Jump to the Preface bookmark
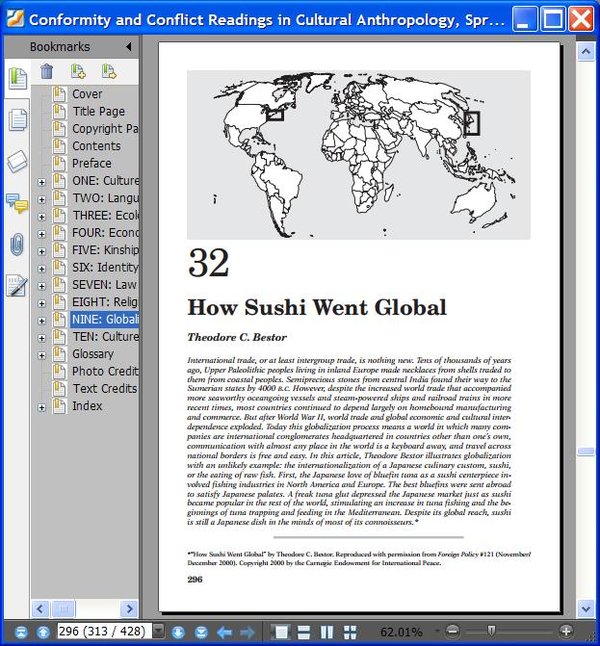Image resolution: width=600 pixels, height=646 pixels. [x=91, y=163]
